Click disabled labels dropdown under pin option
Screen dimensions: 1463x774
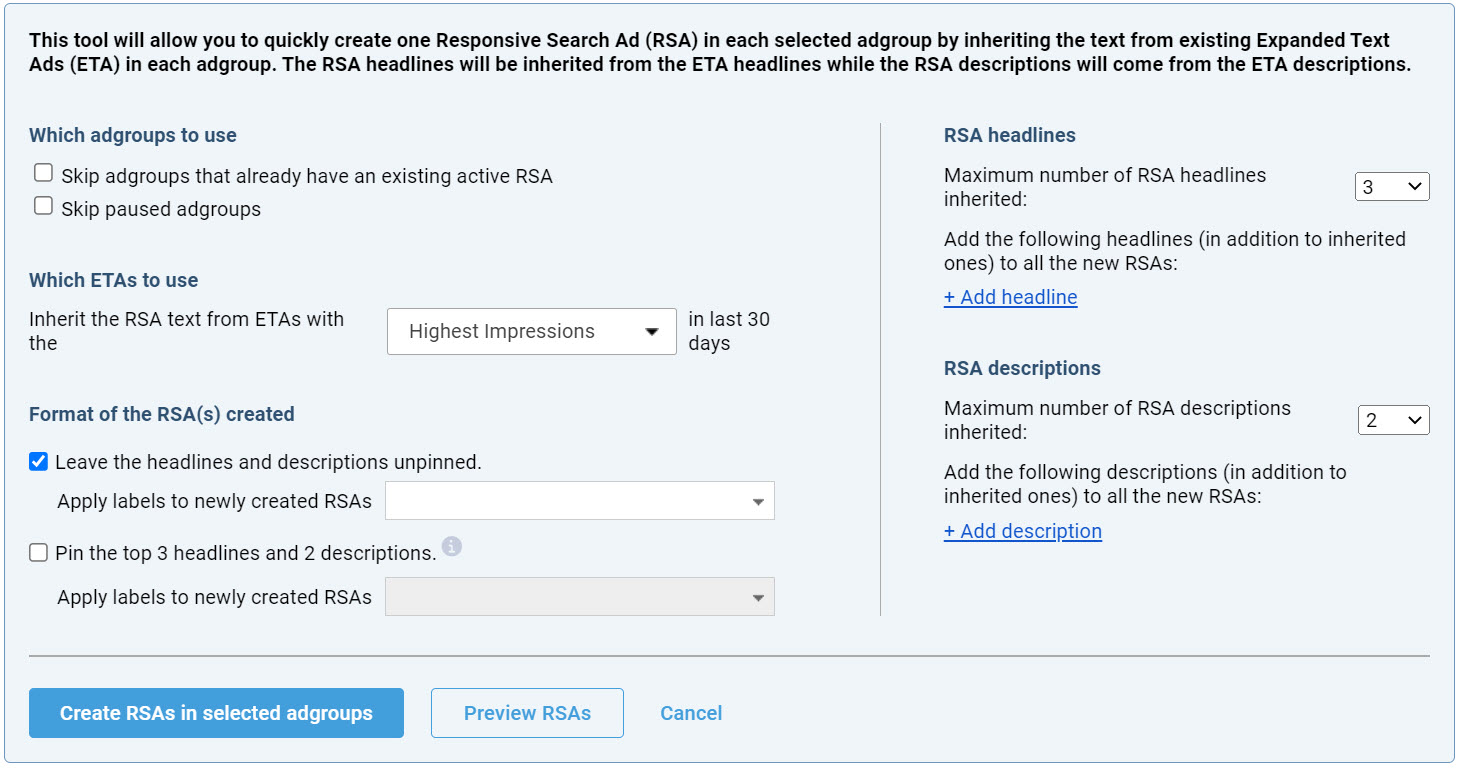579,597
